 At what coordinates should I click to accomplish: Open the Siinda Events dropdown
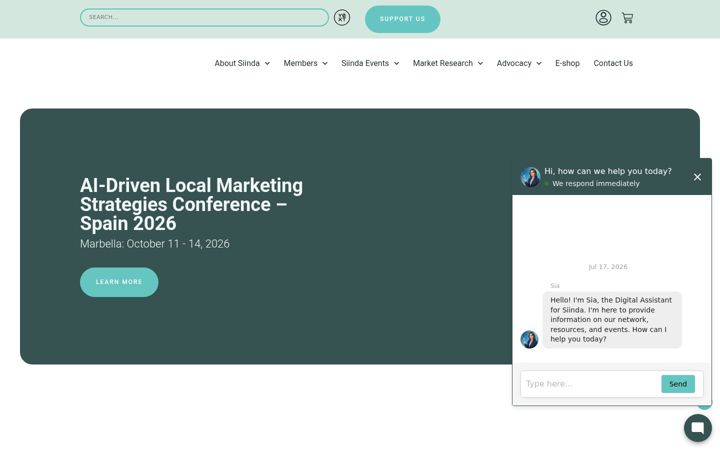(370, 63)
